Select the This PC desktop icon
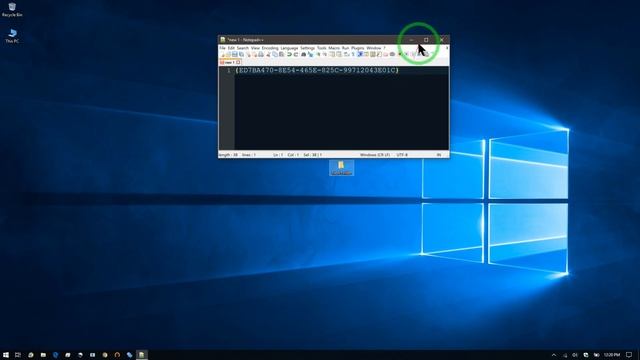 pyautogui.click(x=12, y=36)
